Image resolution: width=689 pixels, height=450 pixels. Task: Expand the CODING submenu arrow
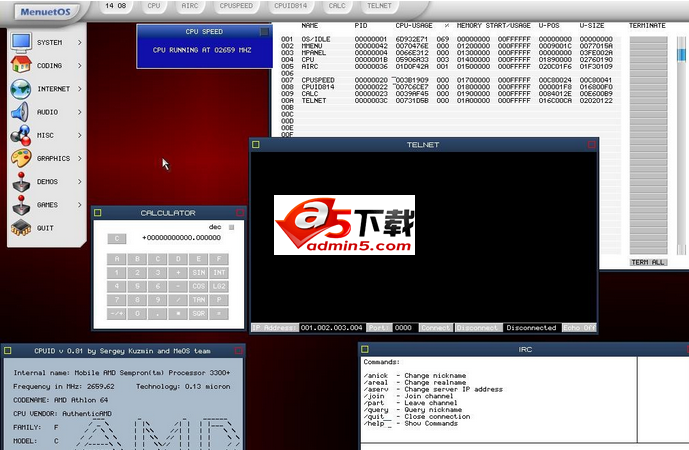click(x=80, y=65)
